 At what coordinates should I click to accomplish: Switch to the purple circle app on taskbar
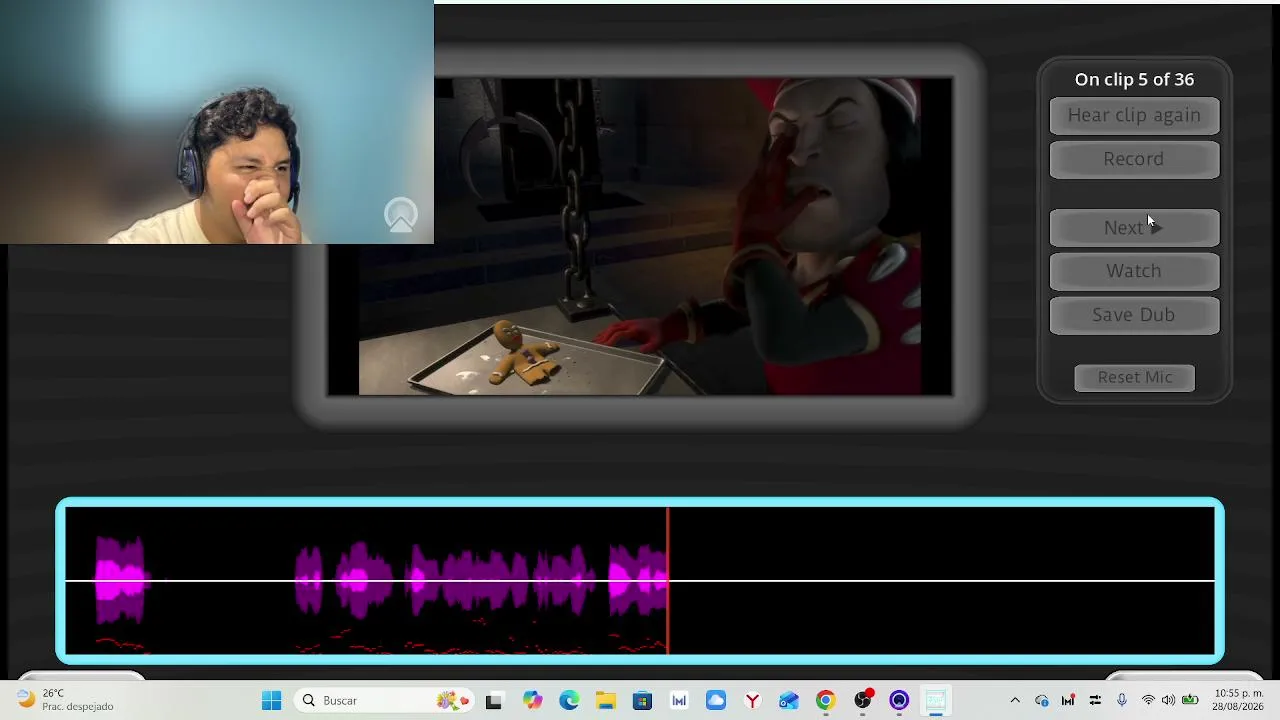point(898,701)
